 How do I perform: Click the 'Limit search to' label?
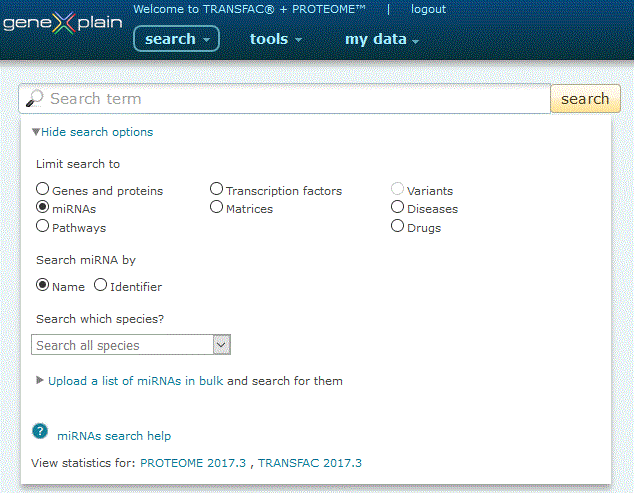tap(78, 164)
